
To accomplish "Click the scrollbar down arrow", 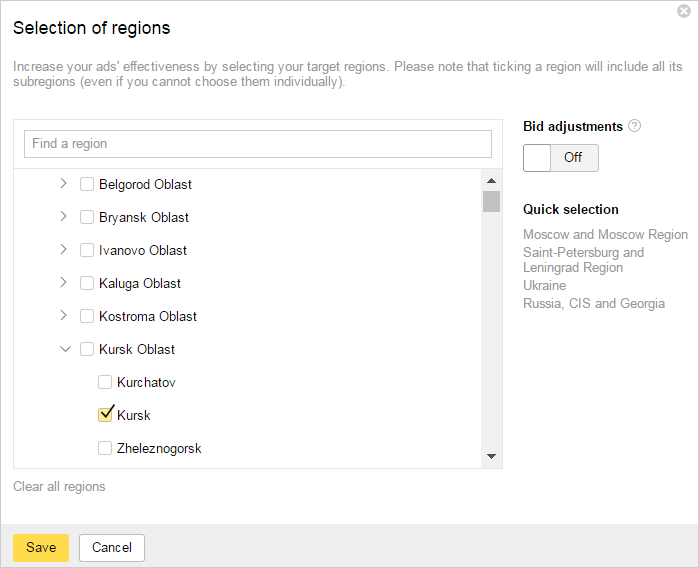I will click(491, 456).
